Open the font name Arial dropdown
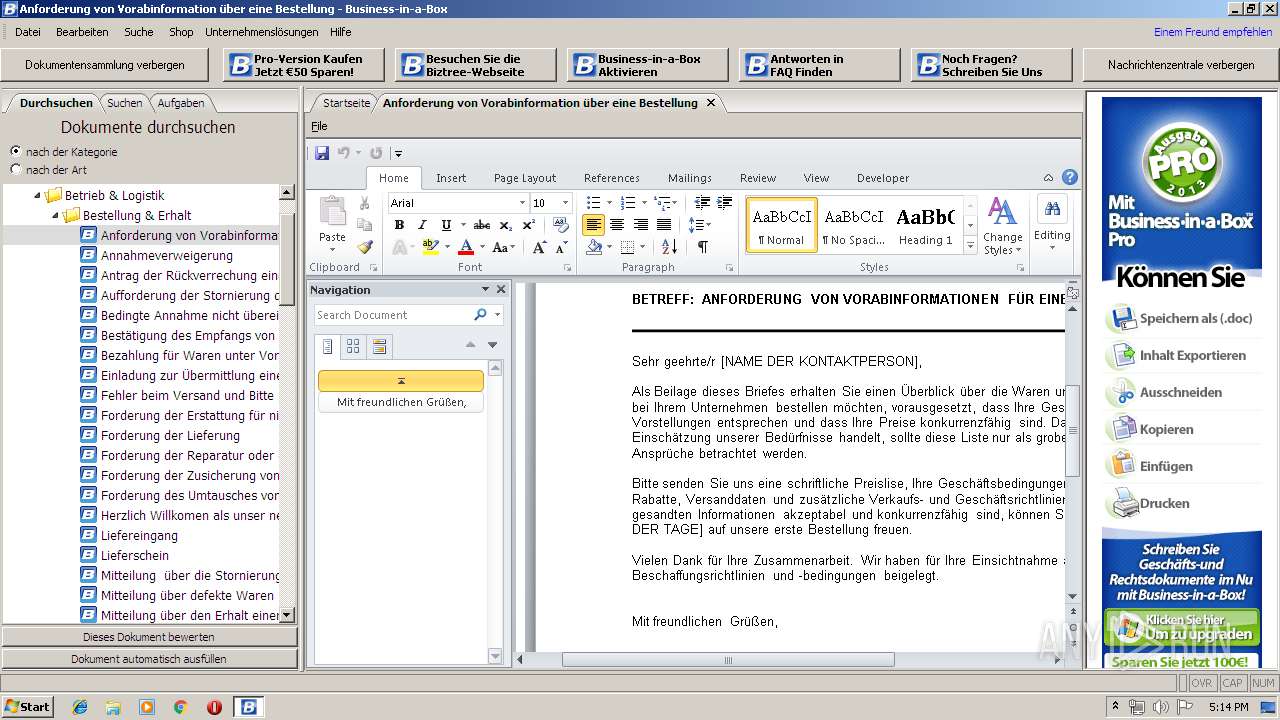 click(x=522, y=203)
